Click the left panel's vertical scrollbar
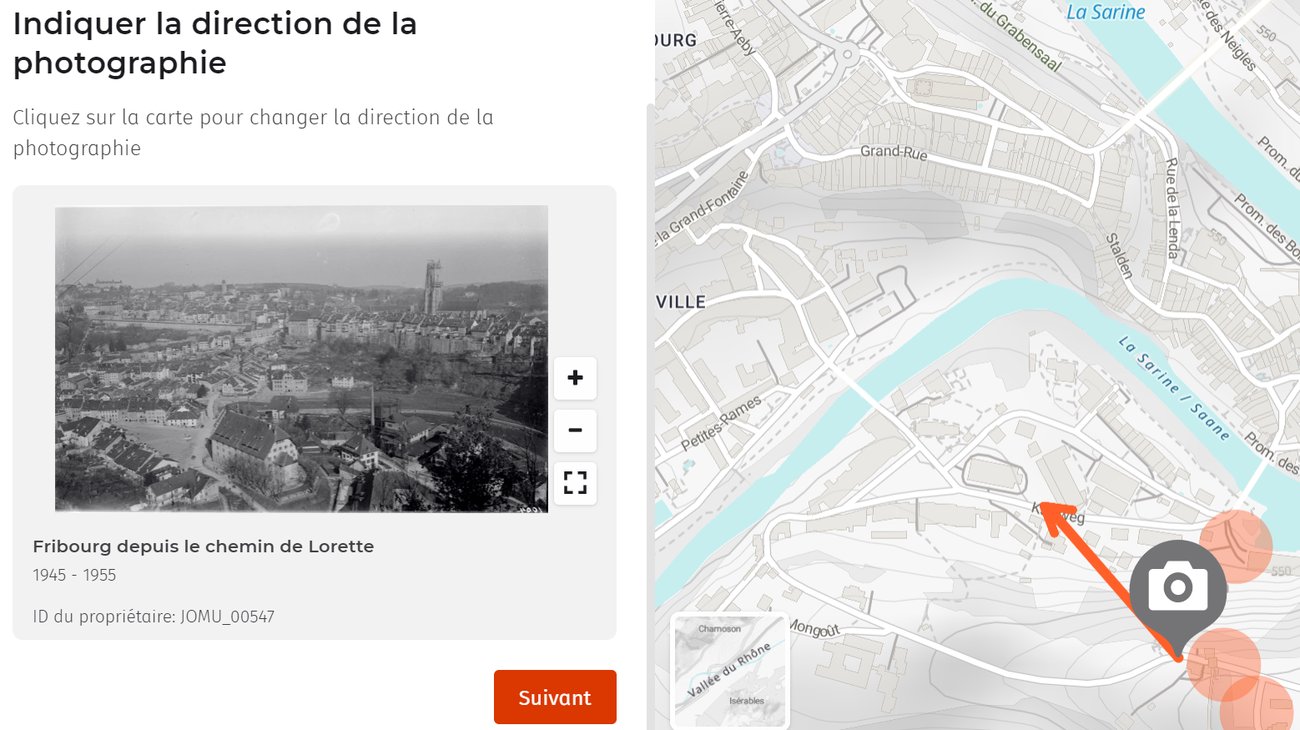 650,400
